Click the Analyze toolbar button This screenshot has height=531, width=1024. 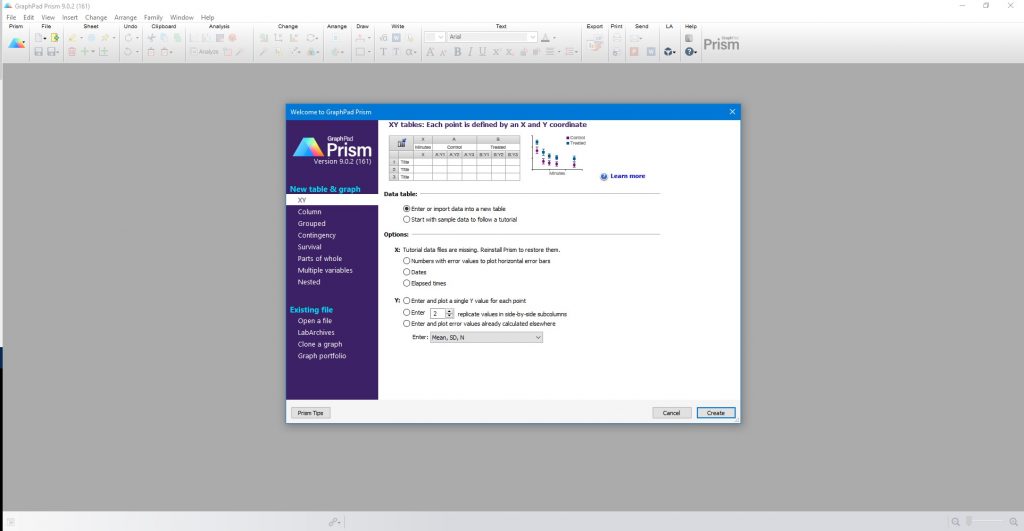(x=204, y=52)
